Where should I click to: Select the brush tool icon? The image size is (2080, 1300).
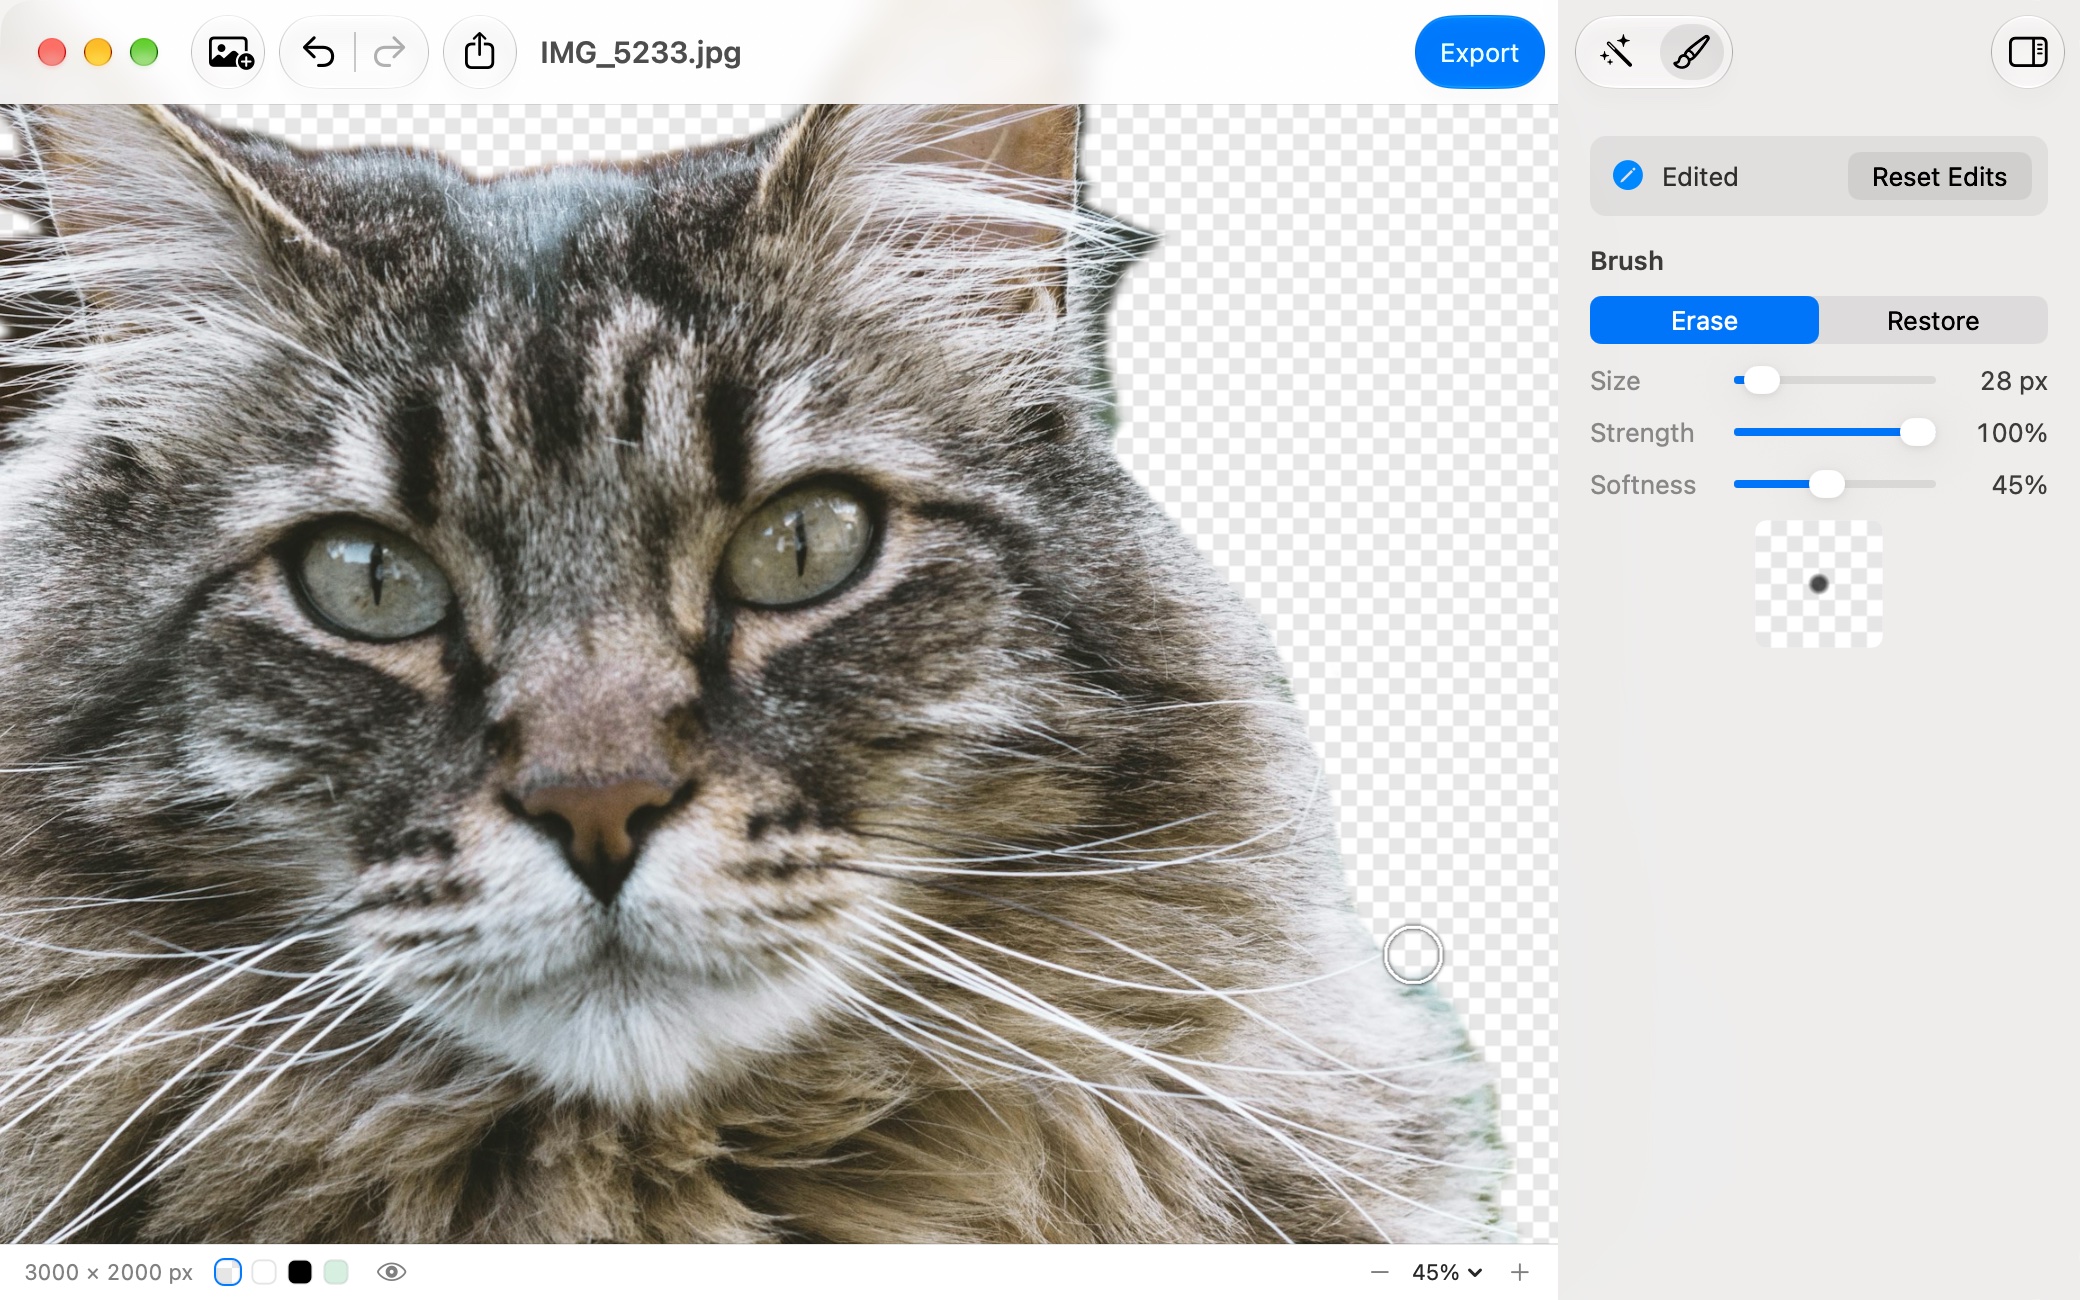(1691, 52)
